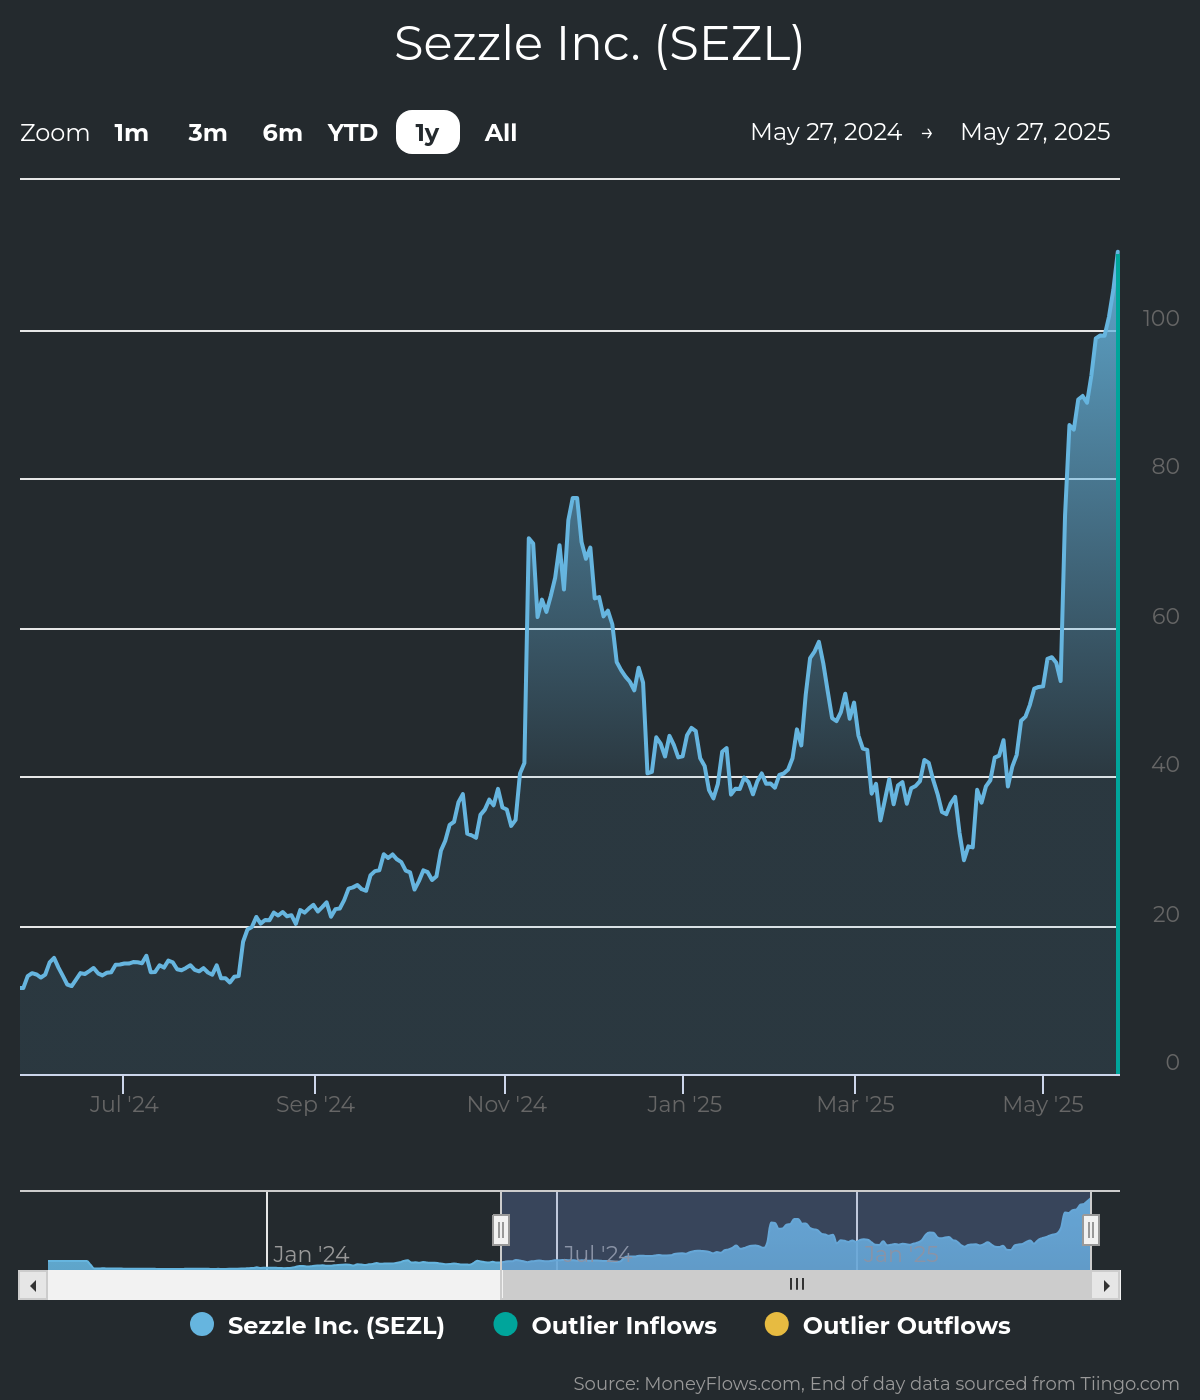Viewport: 1200px width, 1400px height.
Task: Toggle the Outlier Outflows legend series
Action: tap(888, 1325)
